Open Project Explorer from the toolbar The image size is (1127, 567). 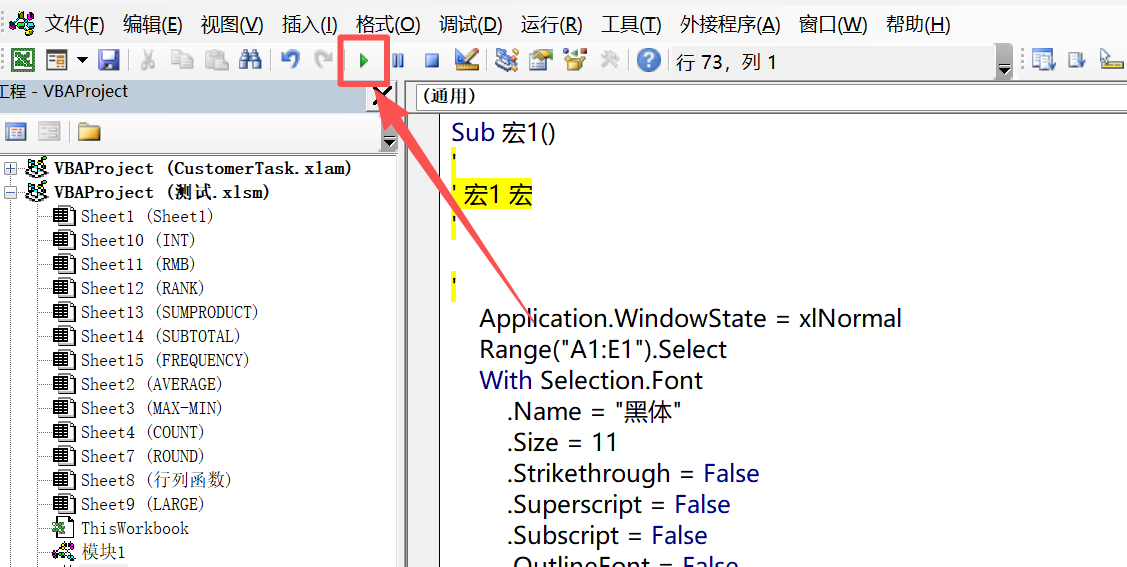click(507, 61)
